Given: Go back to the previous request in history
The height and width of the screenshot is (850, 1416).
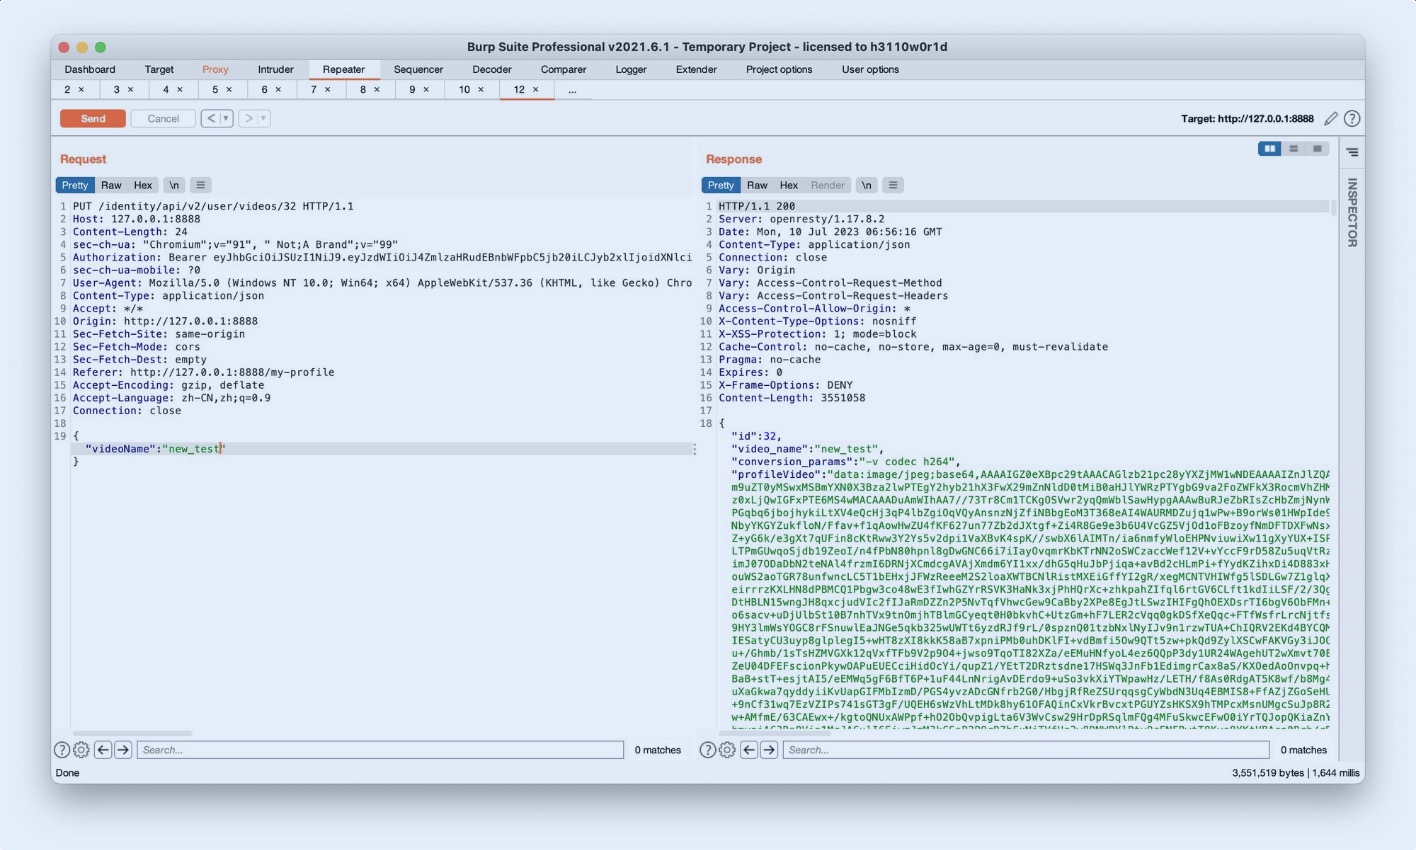Looking at the screenshot, I should (x=210, y=119).
